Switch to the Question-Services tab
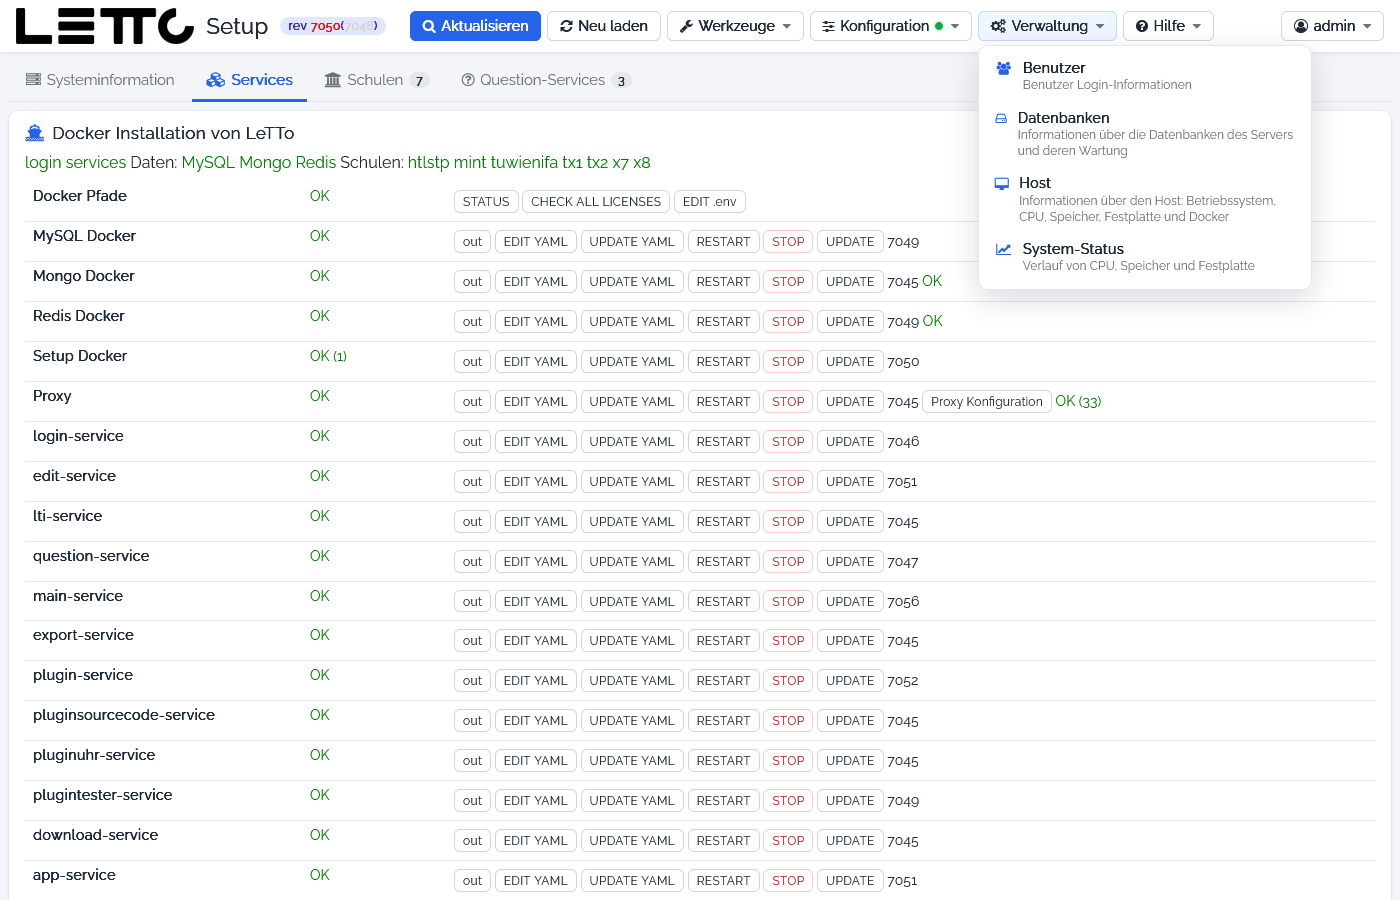Image resolution: width=1400 pixels, height=900 pixels. 545,80
